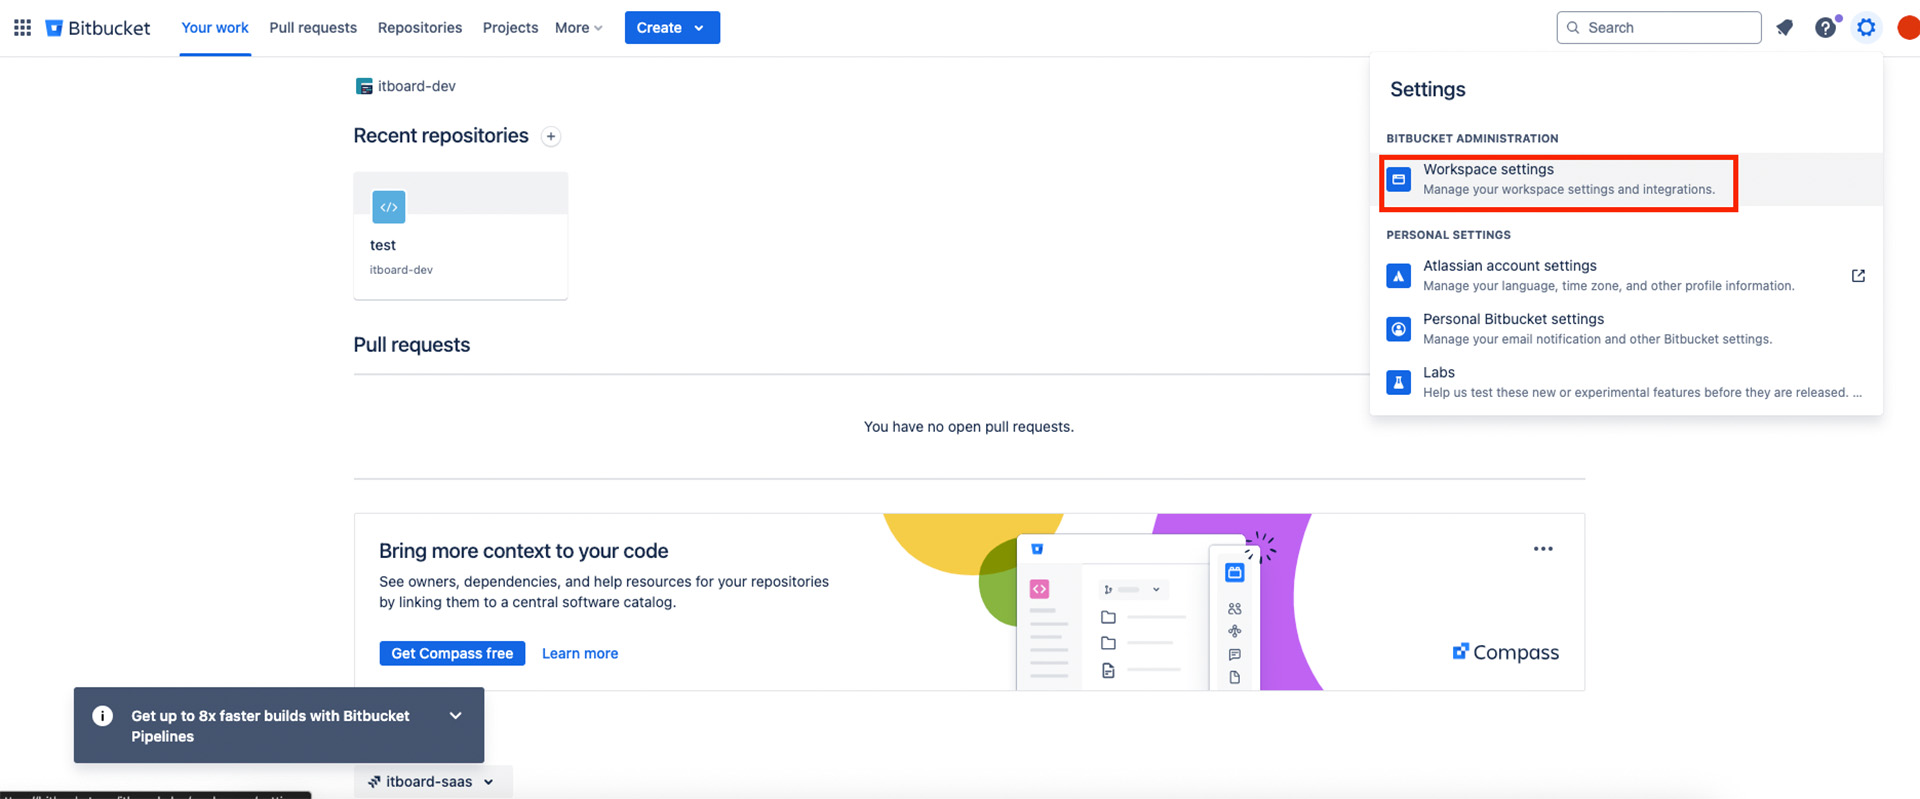Image resolution: width=1920 pixels, height=799 pixels.
Task: Select Workspace settings menu item
Action: pos(1558,180)
